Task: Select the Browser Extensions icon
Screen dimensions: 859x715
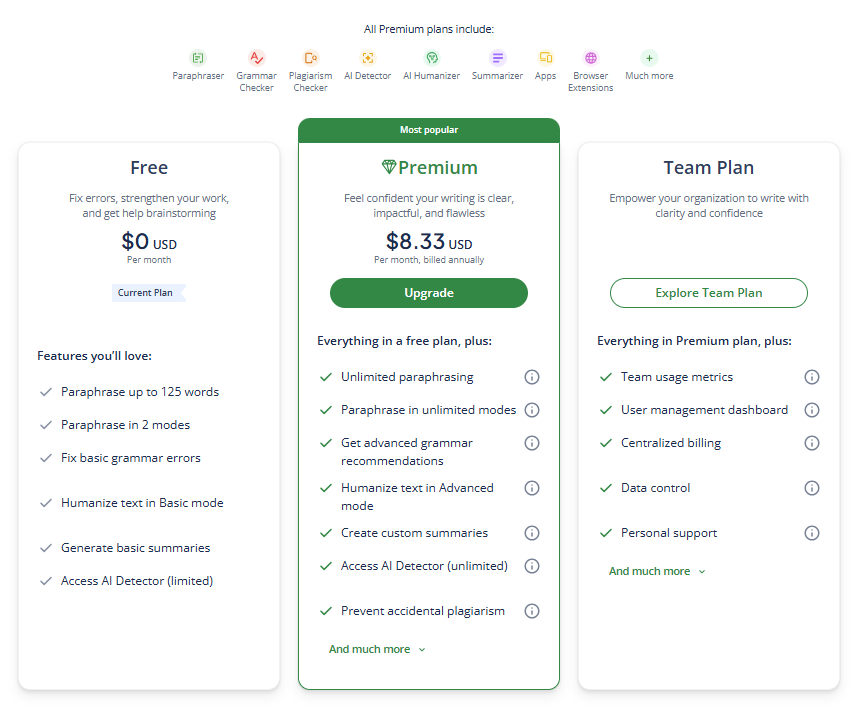Action: pos(591,58)
